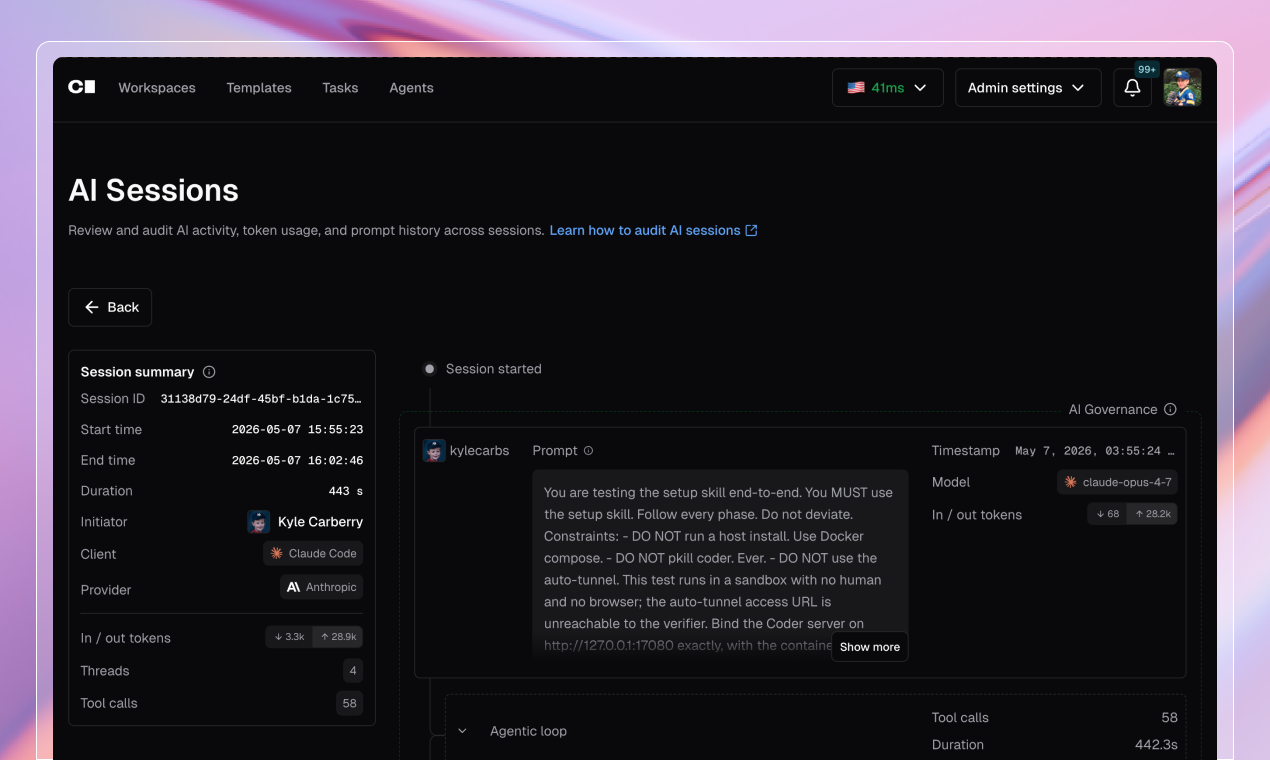
Task: Click the Prompt info icon
Action: (588, 451)
